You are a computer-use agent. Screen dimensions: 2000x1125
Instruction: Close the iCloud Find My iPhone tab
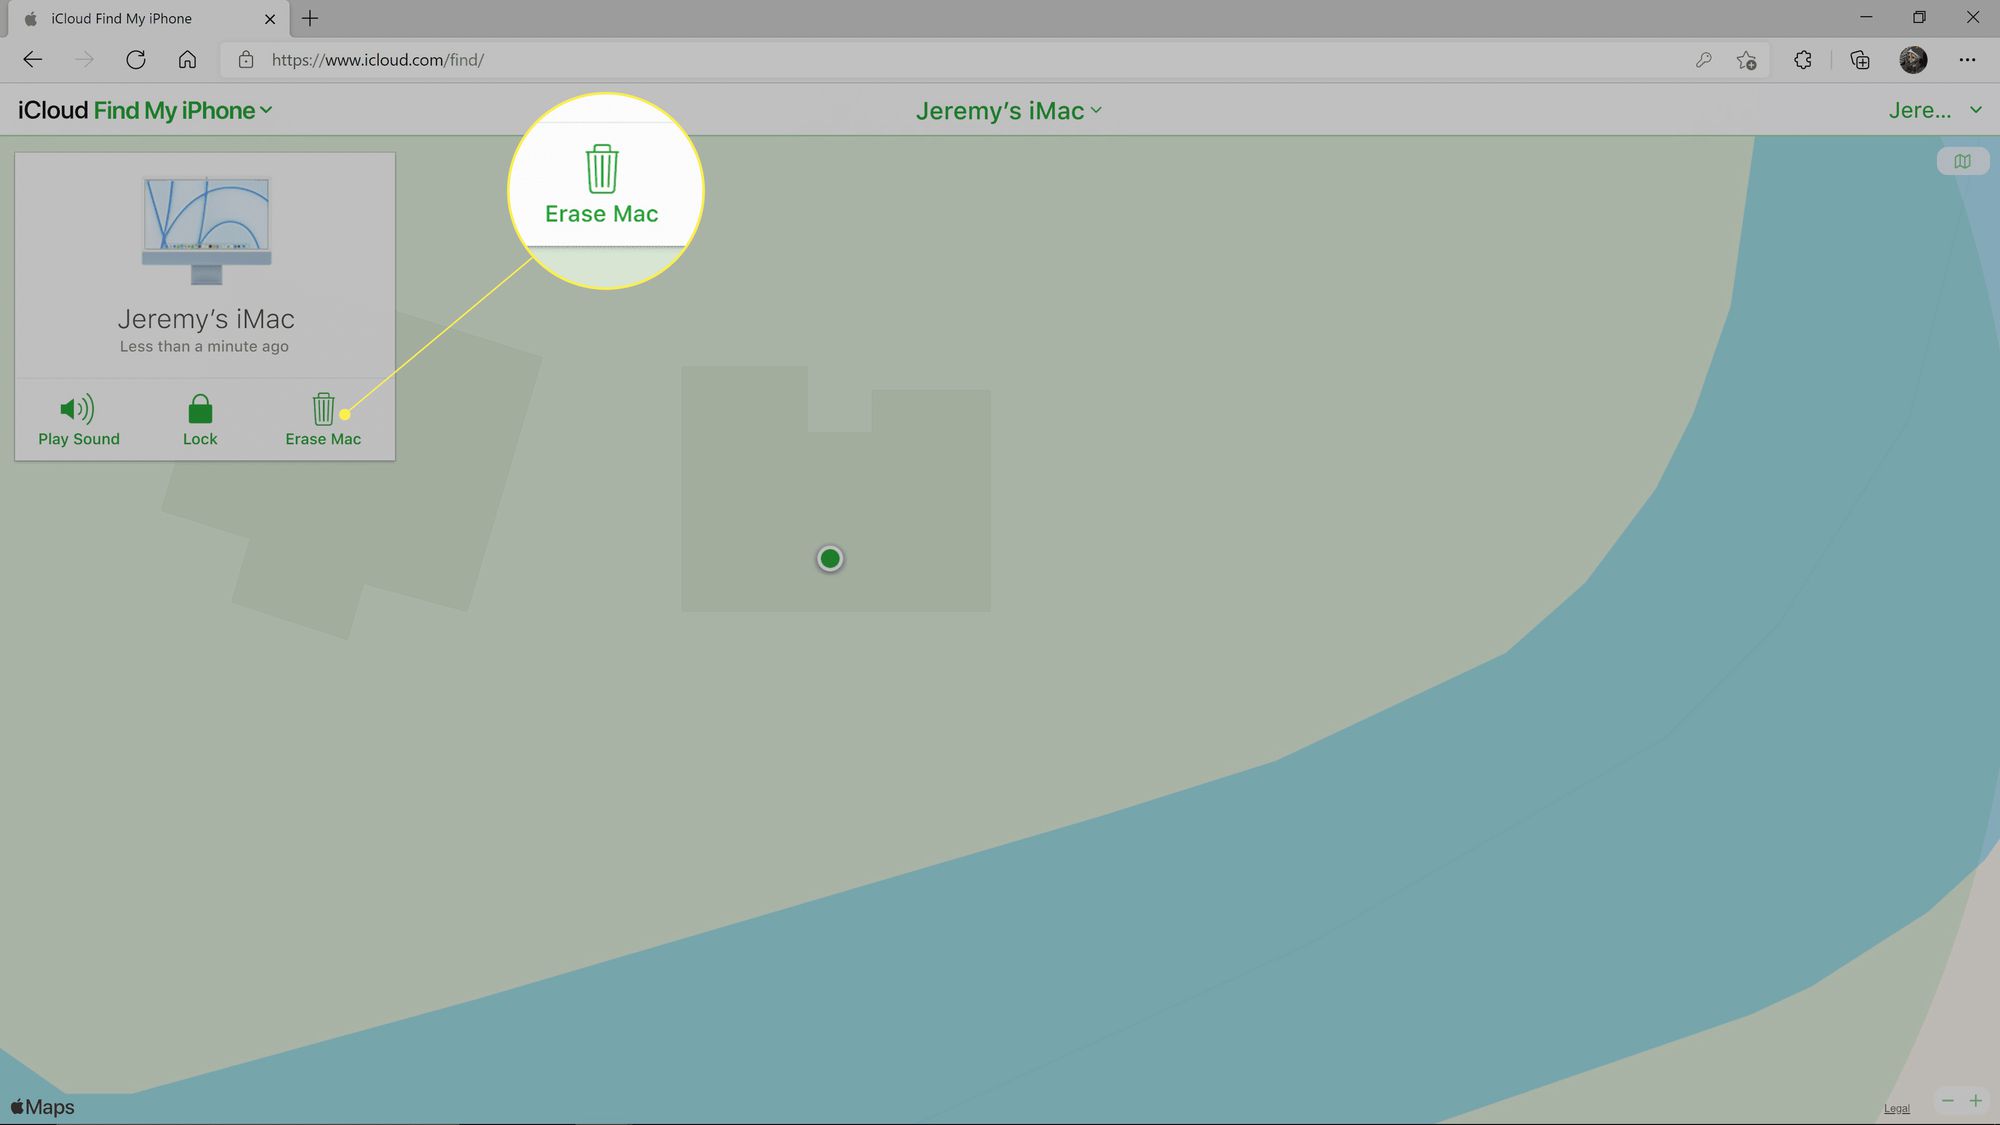point(270,19)
